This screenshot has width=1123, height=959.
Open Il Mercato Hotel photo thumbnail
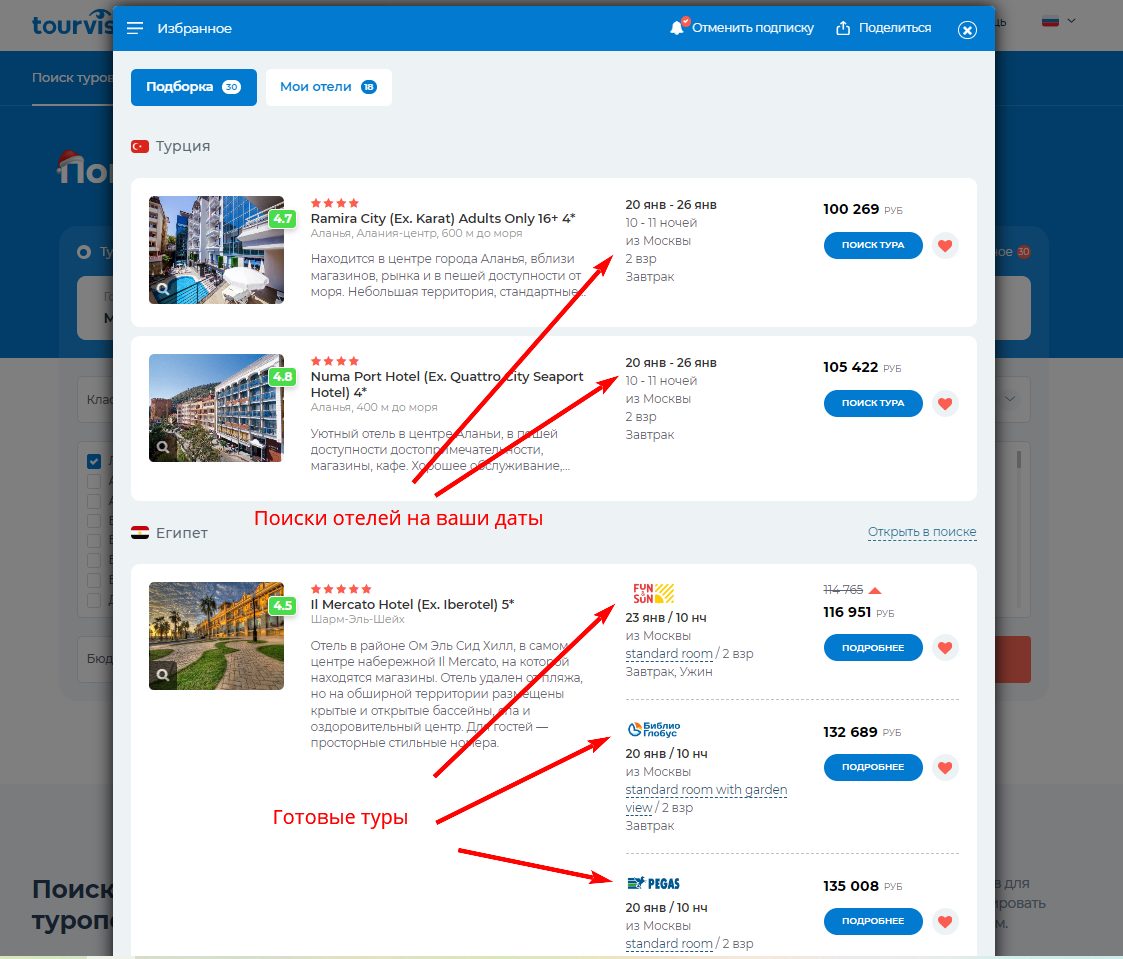point(216,636)
